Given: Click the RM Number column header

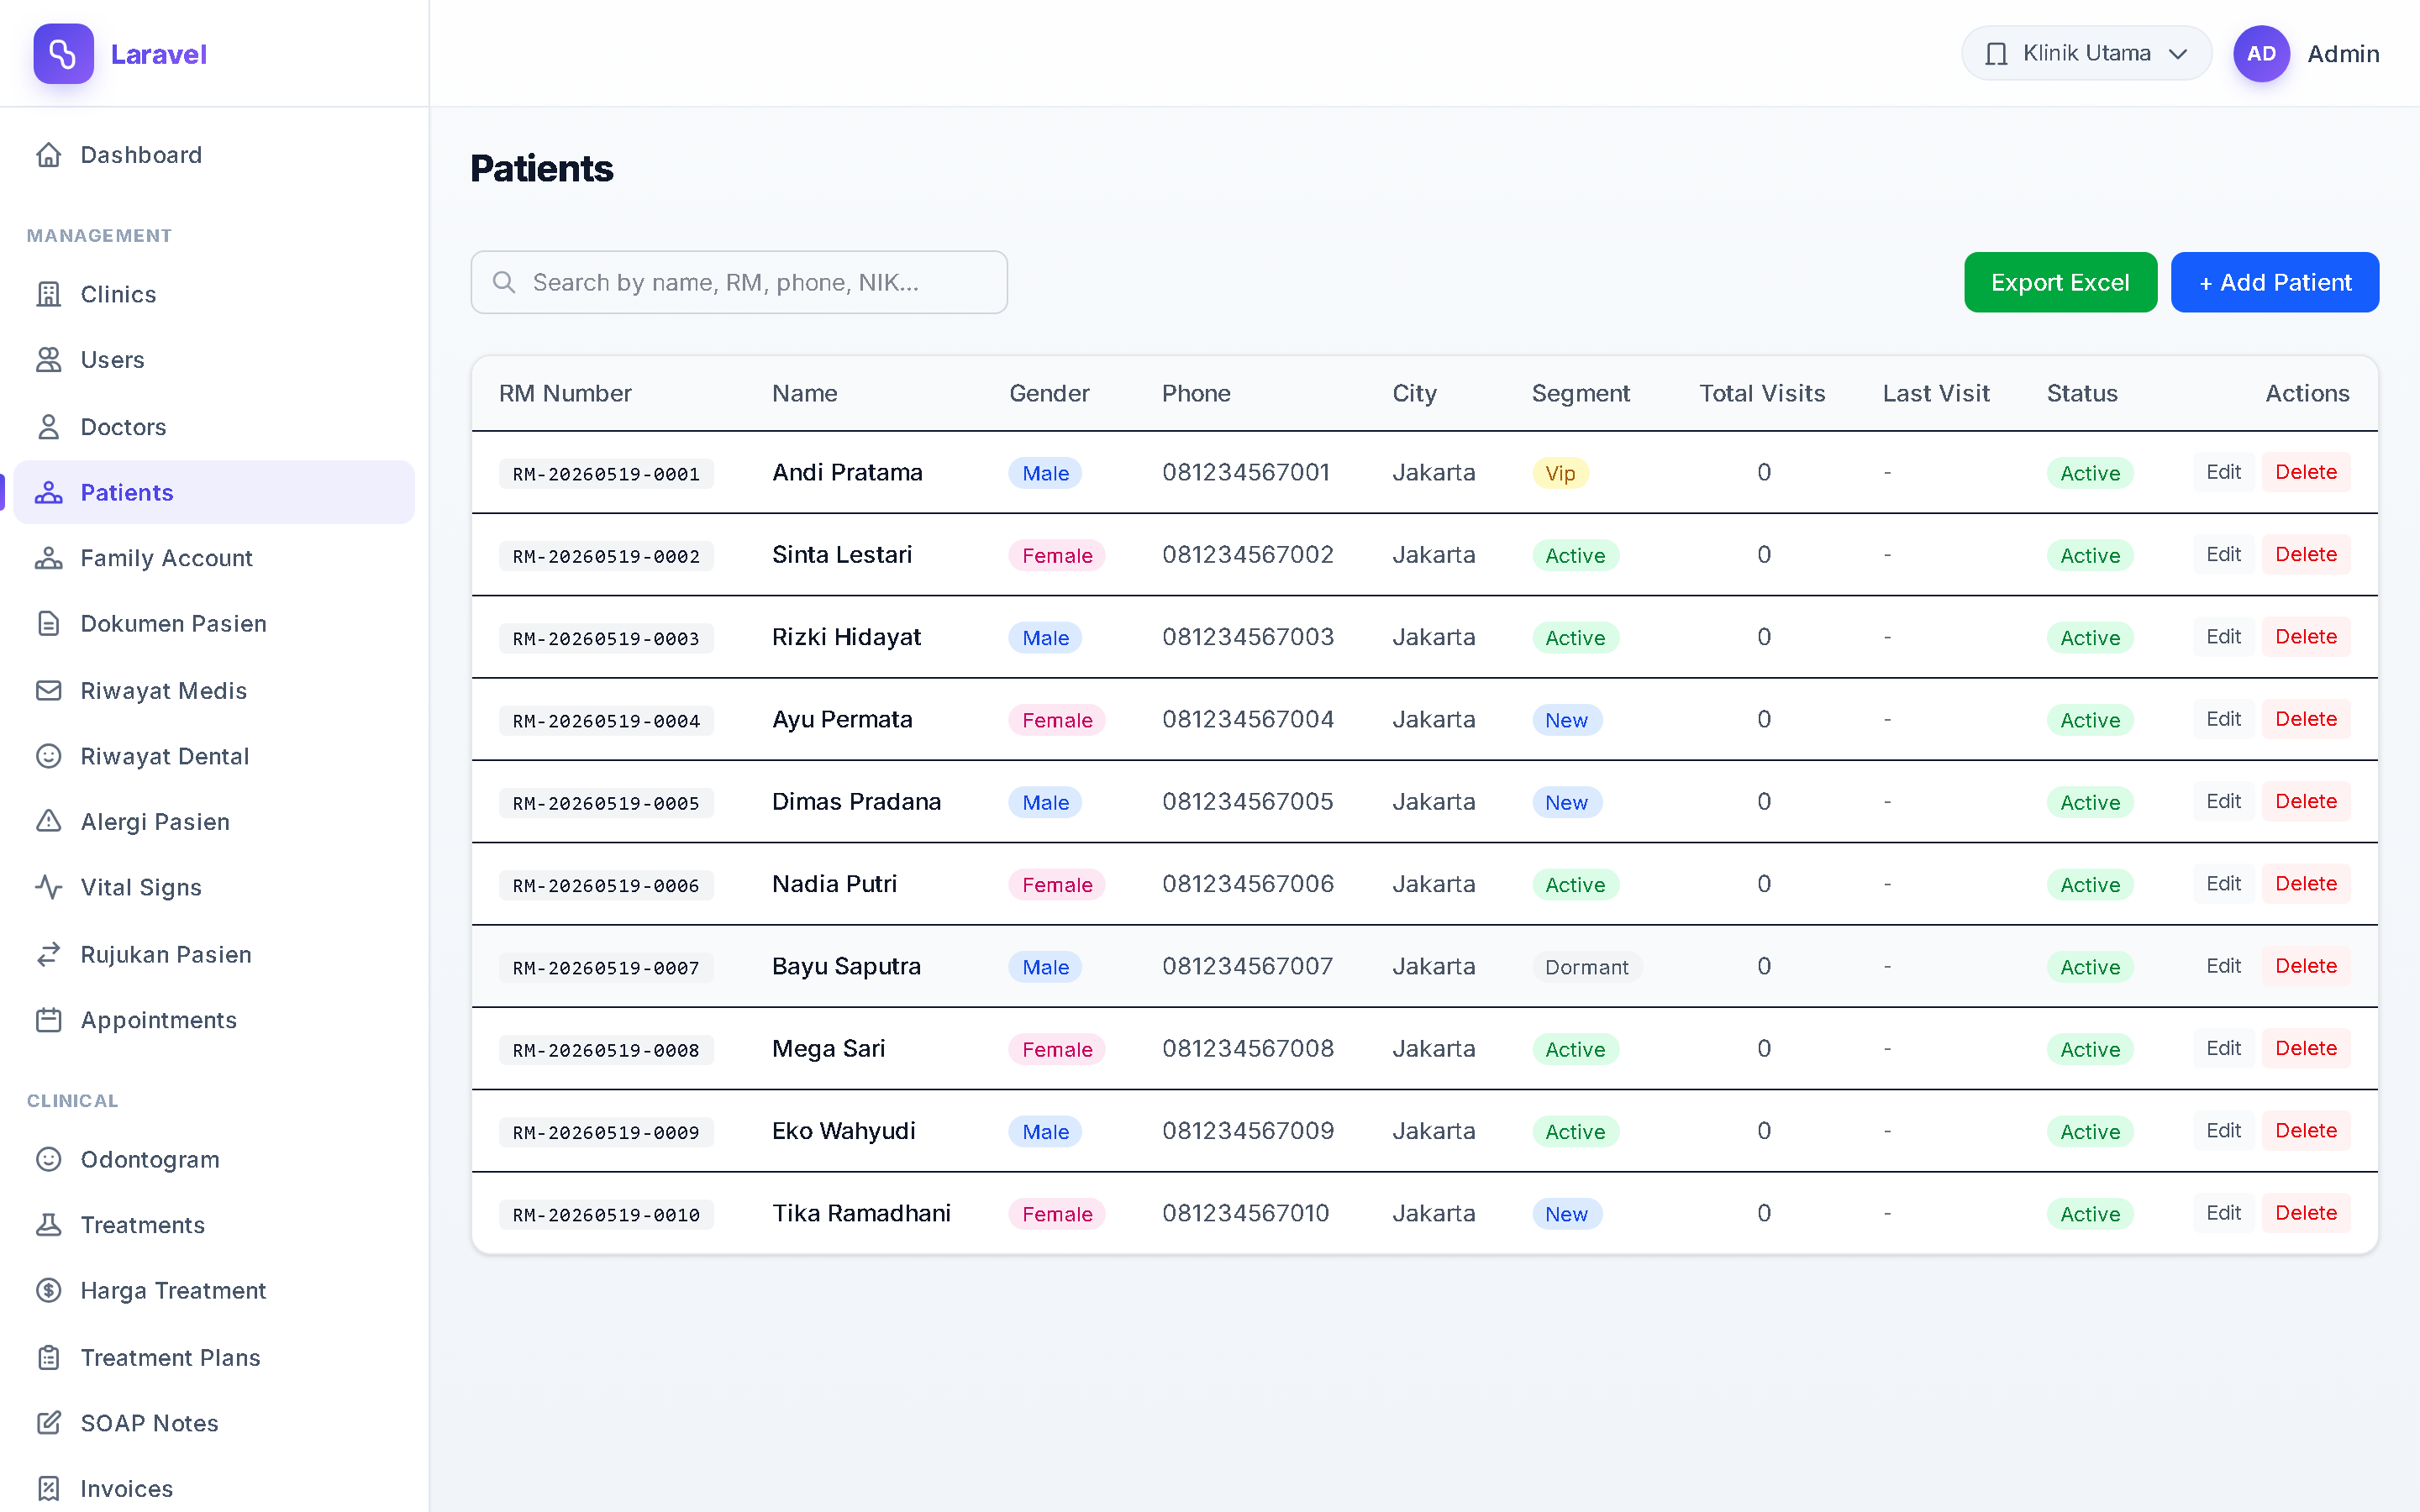Looking at the screenshot, I should point(565,393).
